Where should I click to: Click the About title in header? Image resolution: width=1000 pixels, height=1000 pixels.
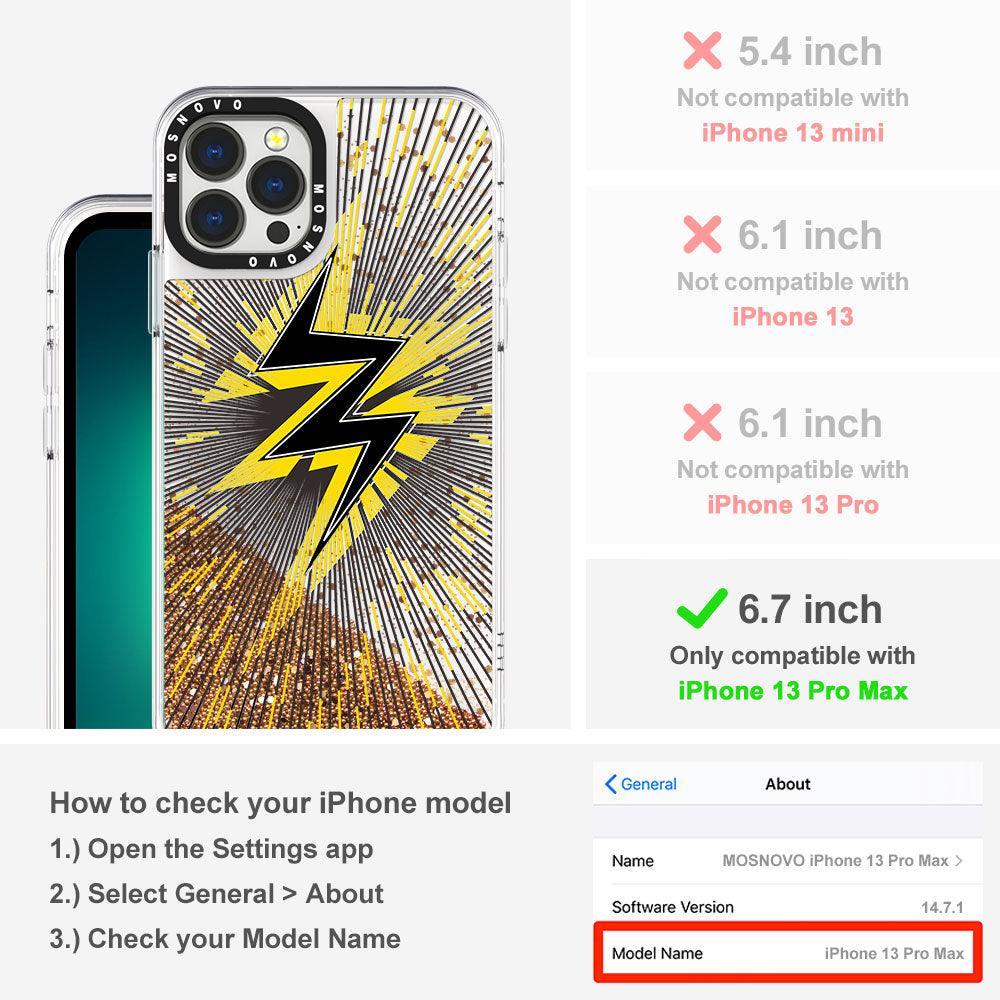click(x=788, y=784)
